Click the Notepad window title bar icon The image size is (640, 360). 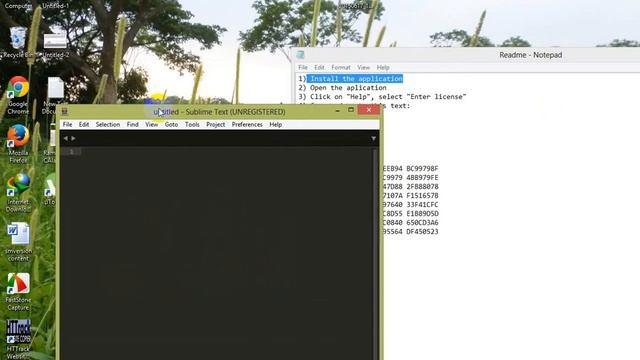click(x=300, y=55)
